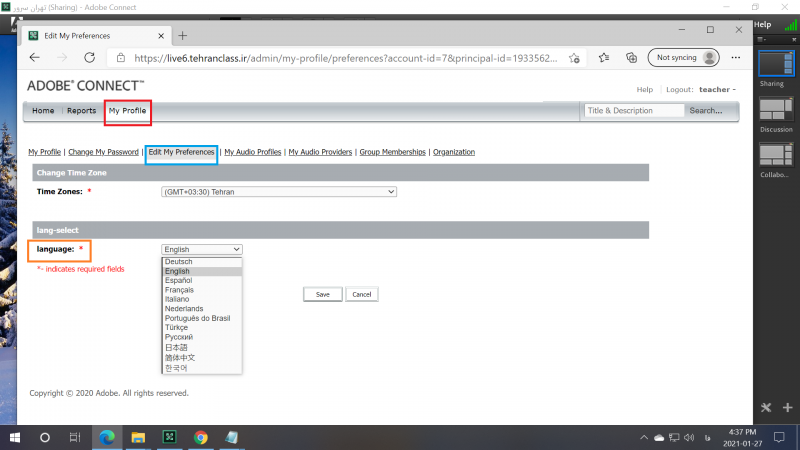Click the Title & Description search field
Image resolution: width=800 pixels, height=450 pixels.
pos(634,111)
